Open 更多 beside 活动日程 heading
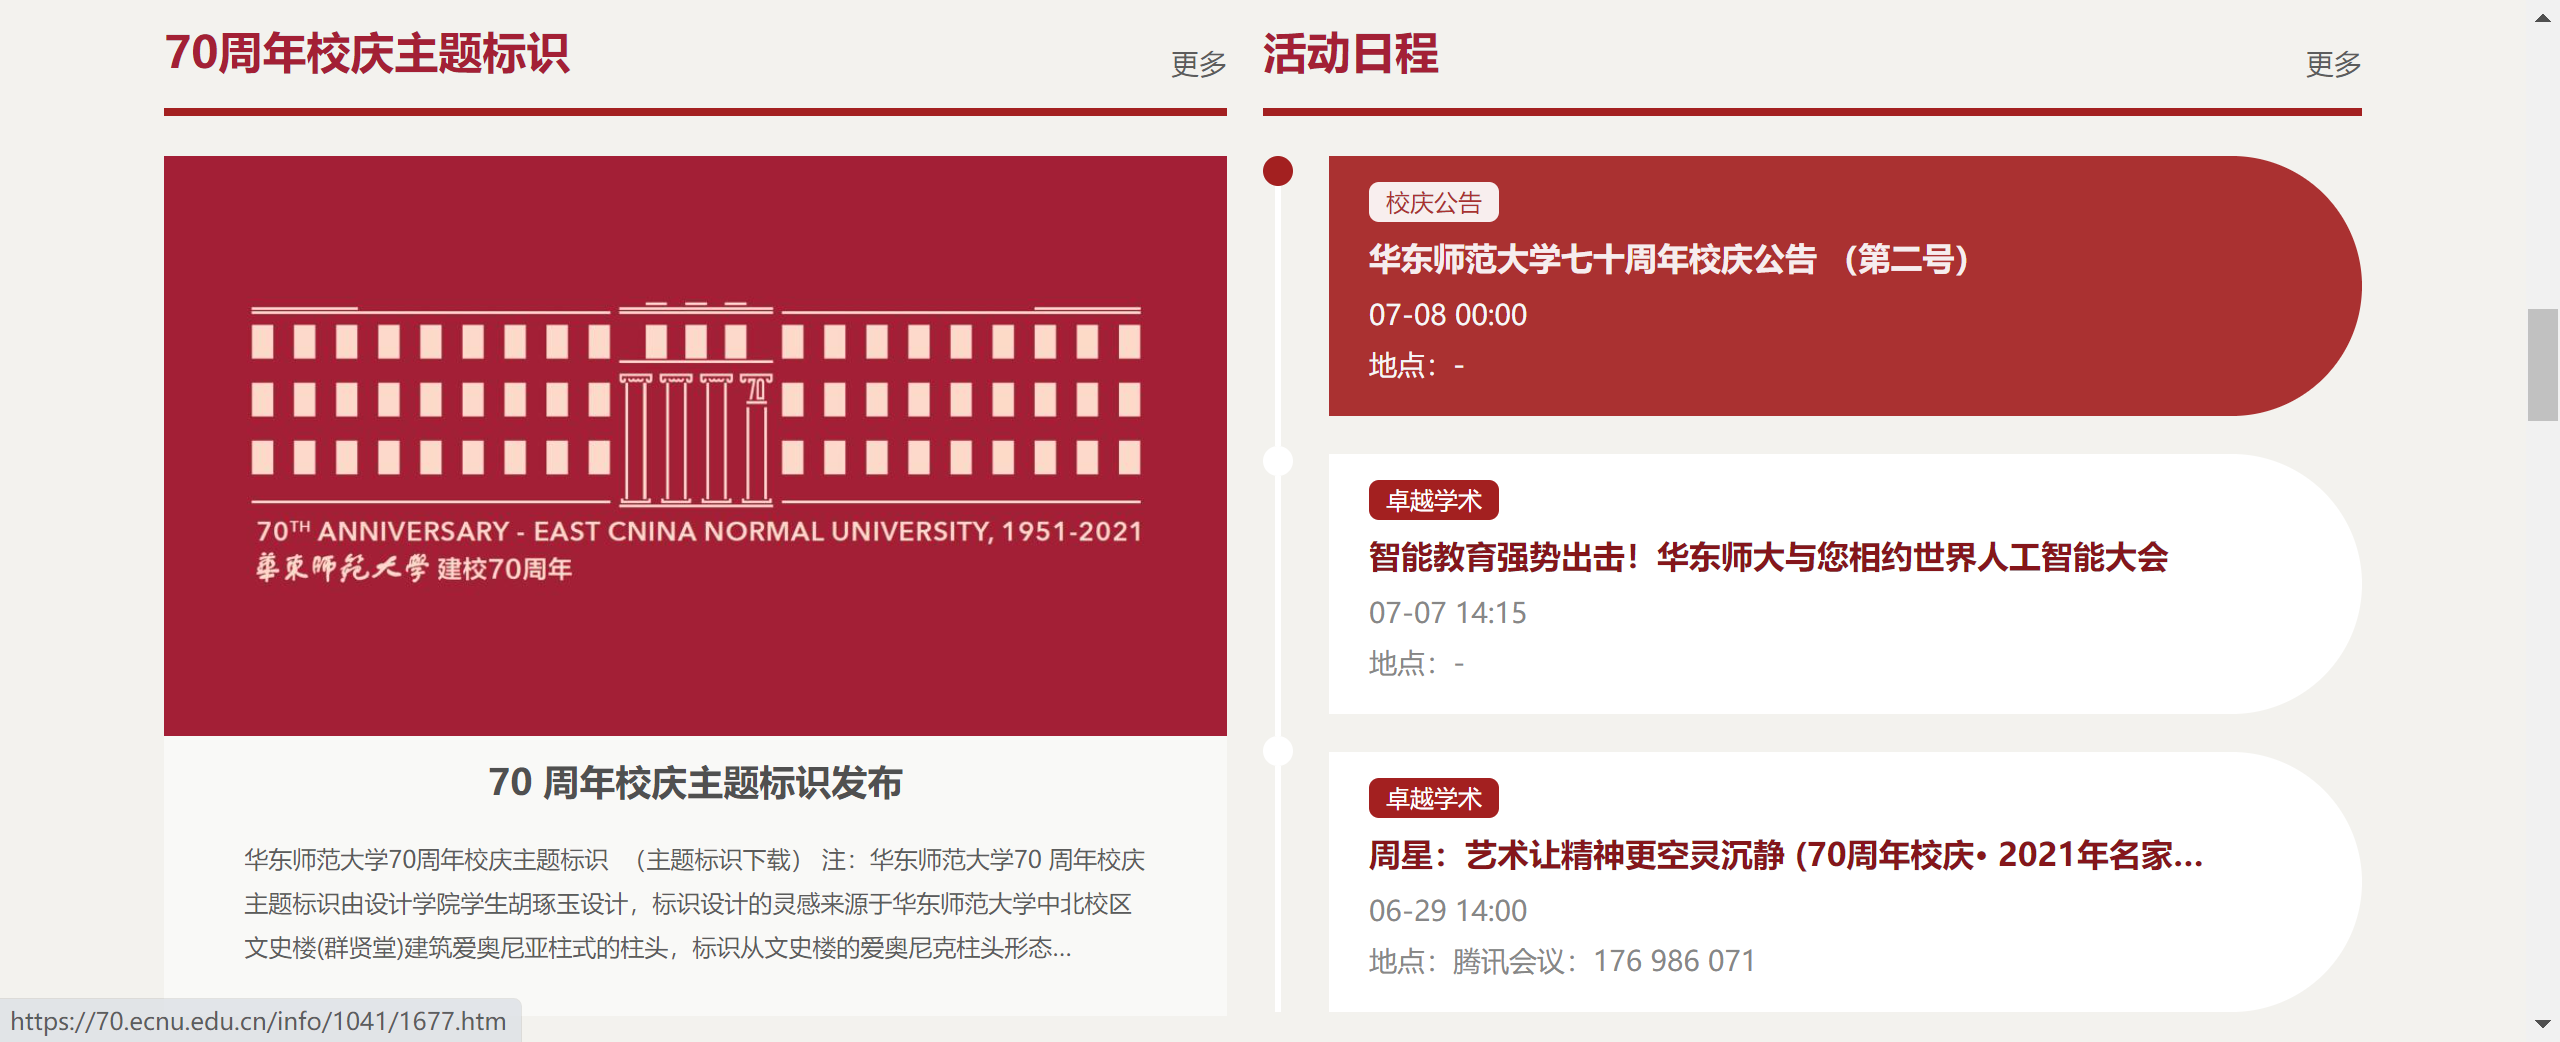Viewport: 2560px width, 1042px height. (x=2332, y=65)
